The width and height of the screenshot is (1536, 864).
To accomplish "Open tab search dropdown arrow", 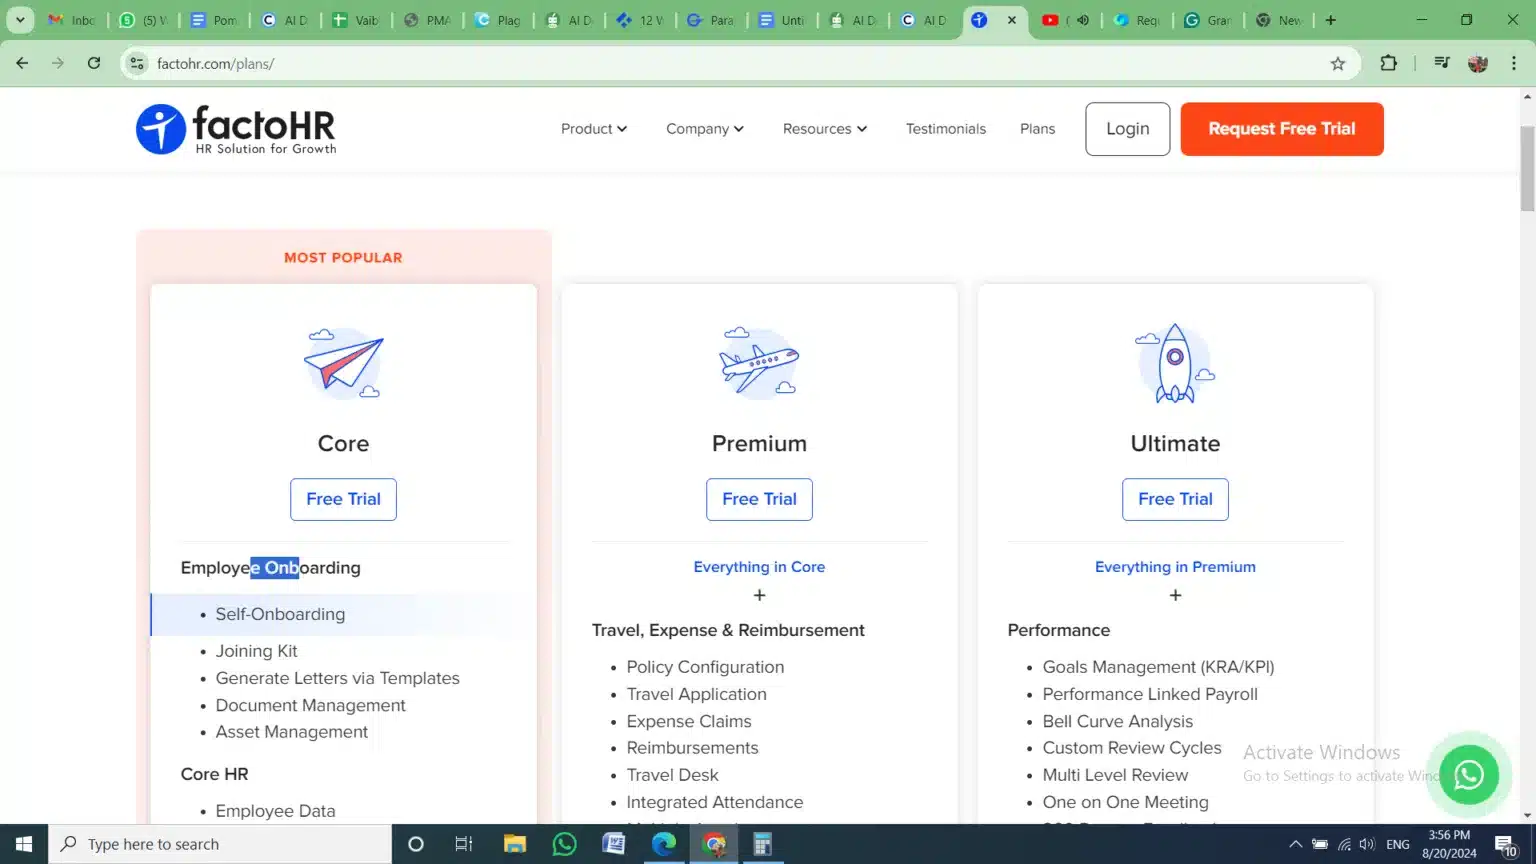I will 20,20.
